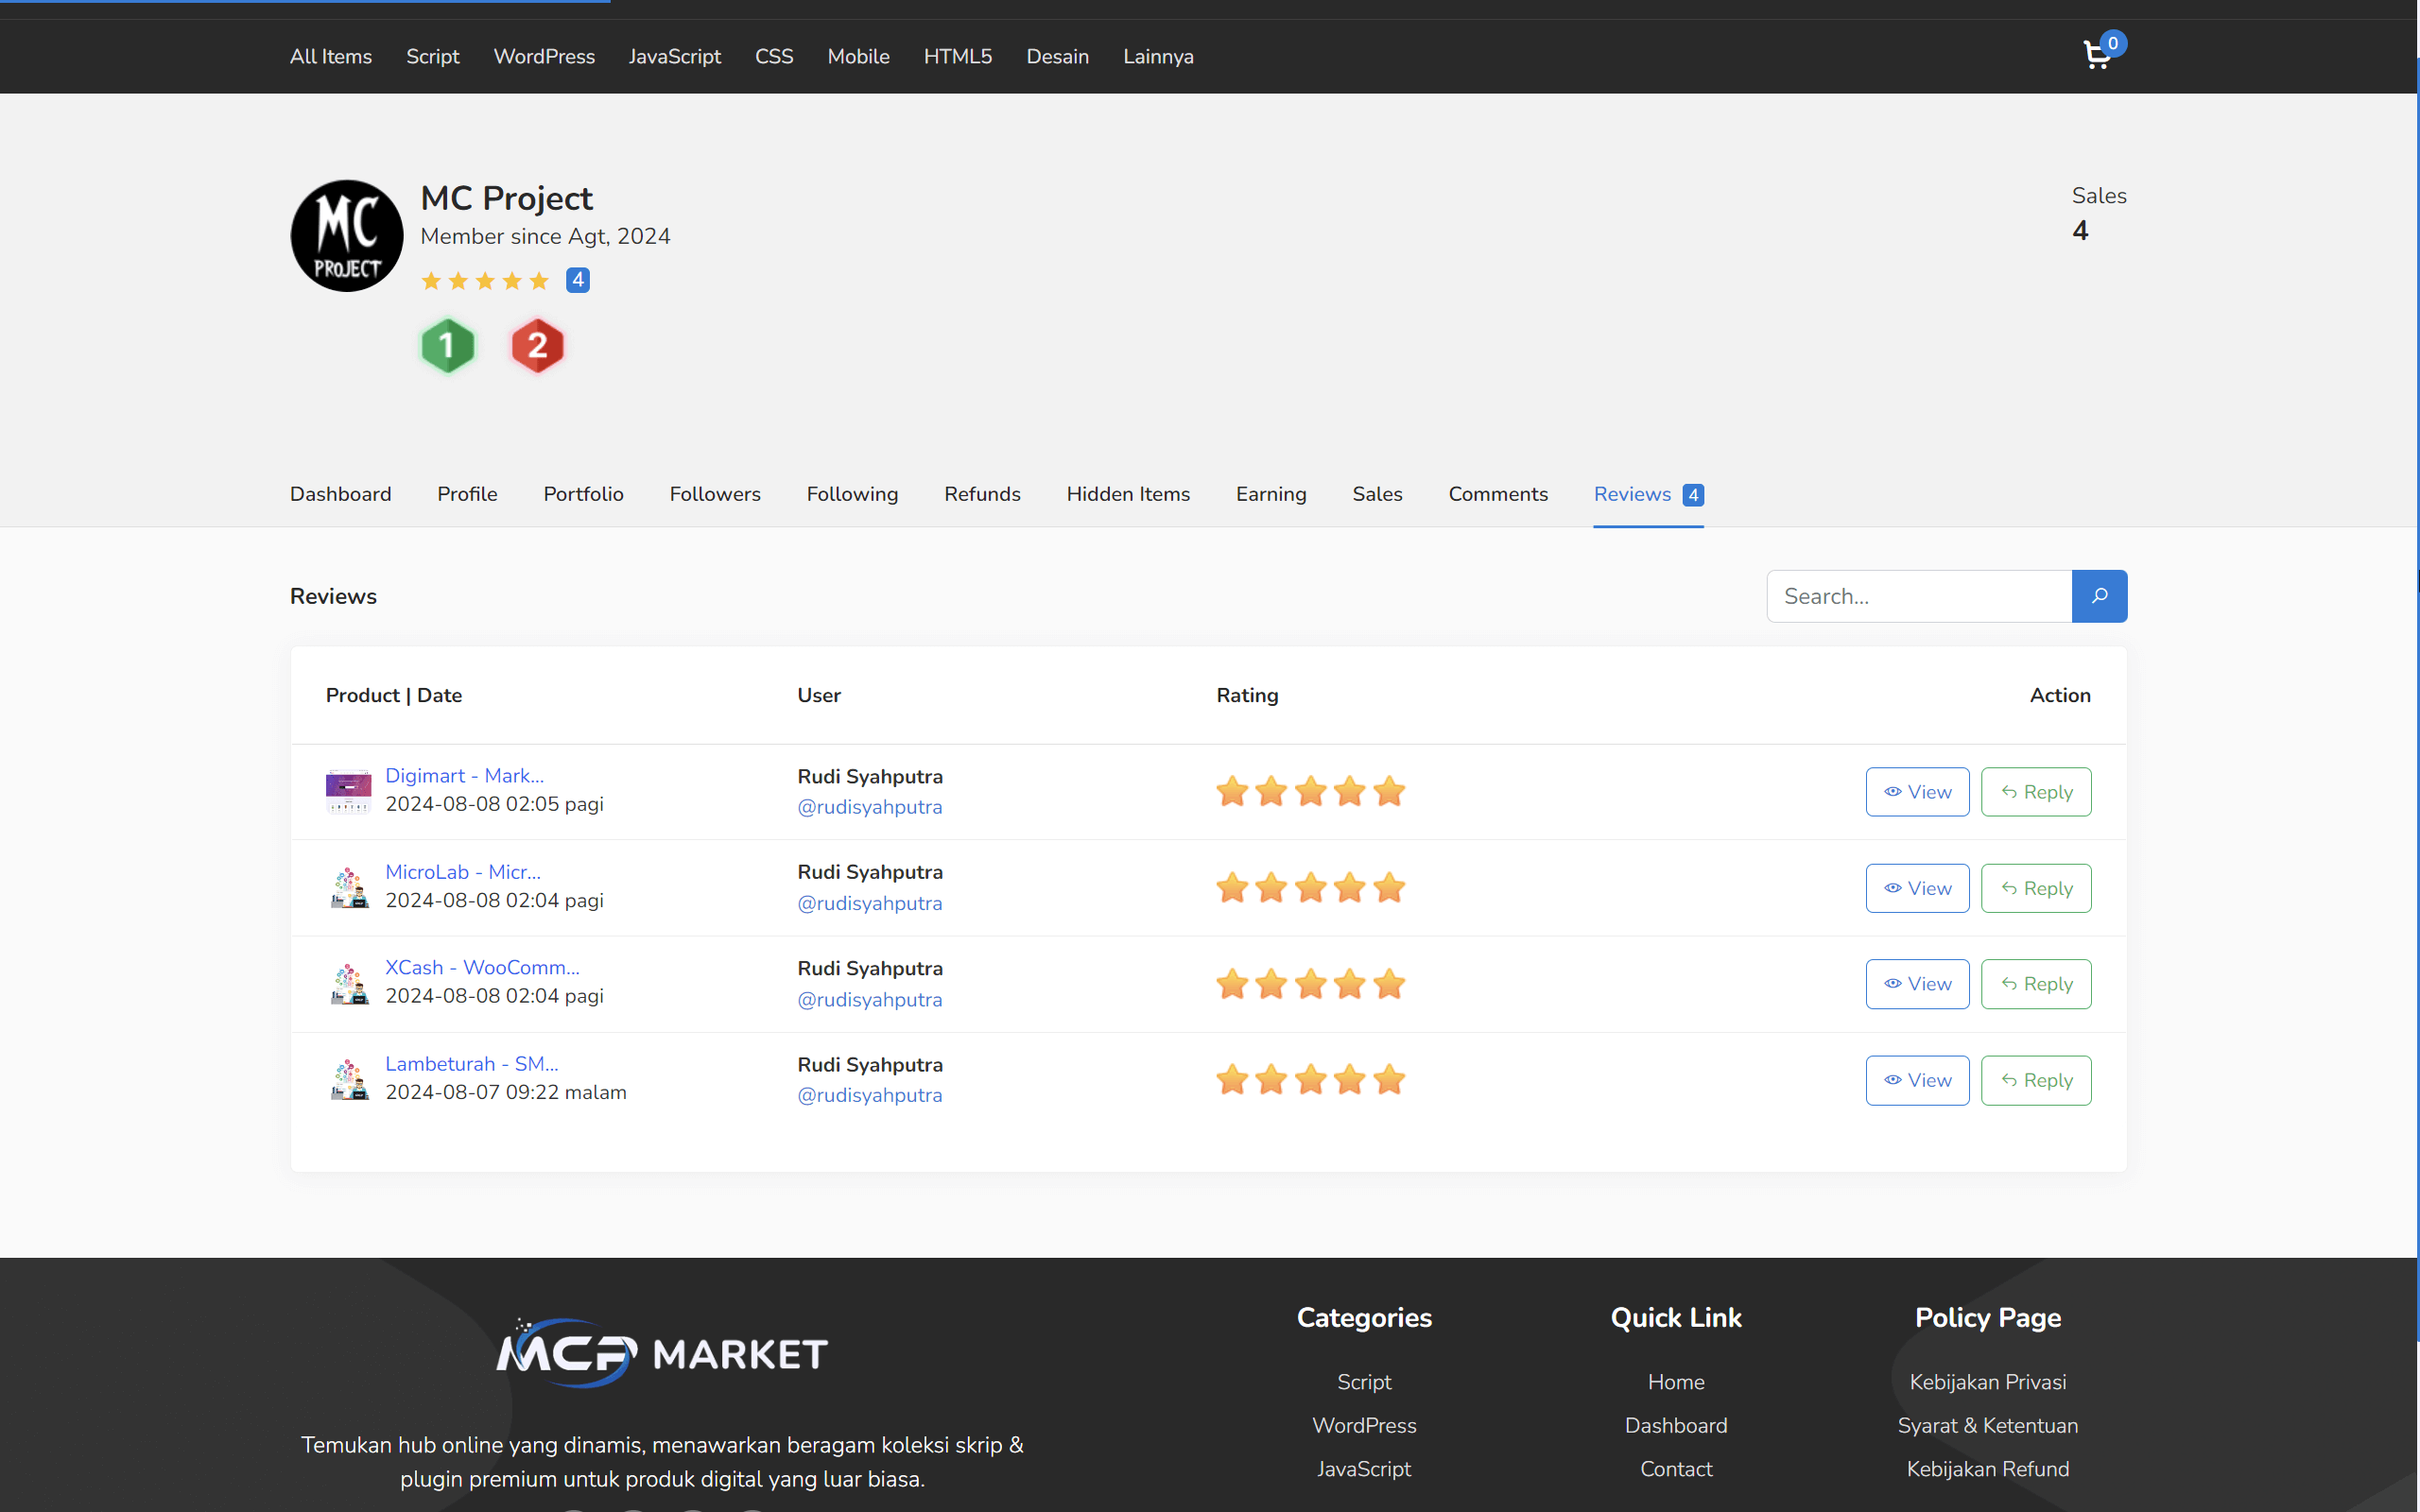Open Mobile category in top menu
Image resolution: width=2420 pixels, height=1512 pixels.
[858, 56]
